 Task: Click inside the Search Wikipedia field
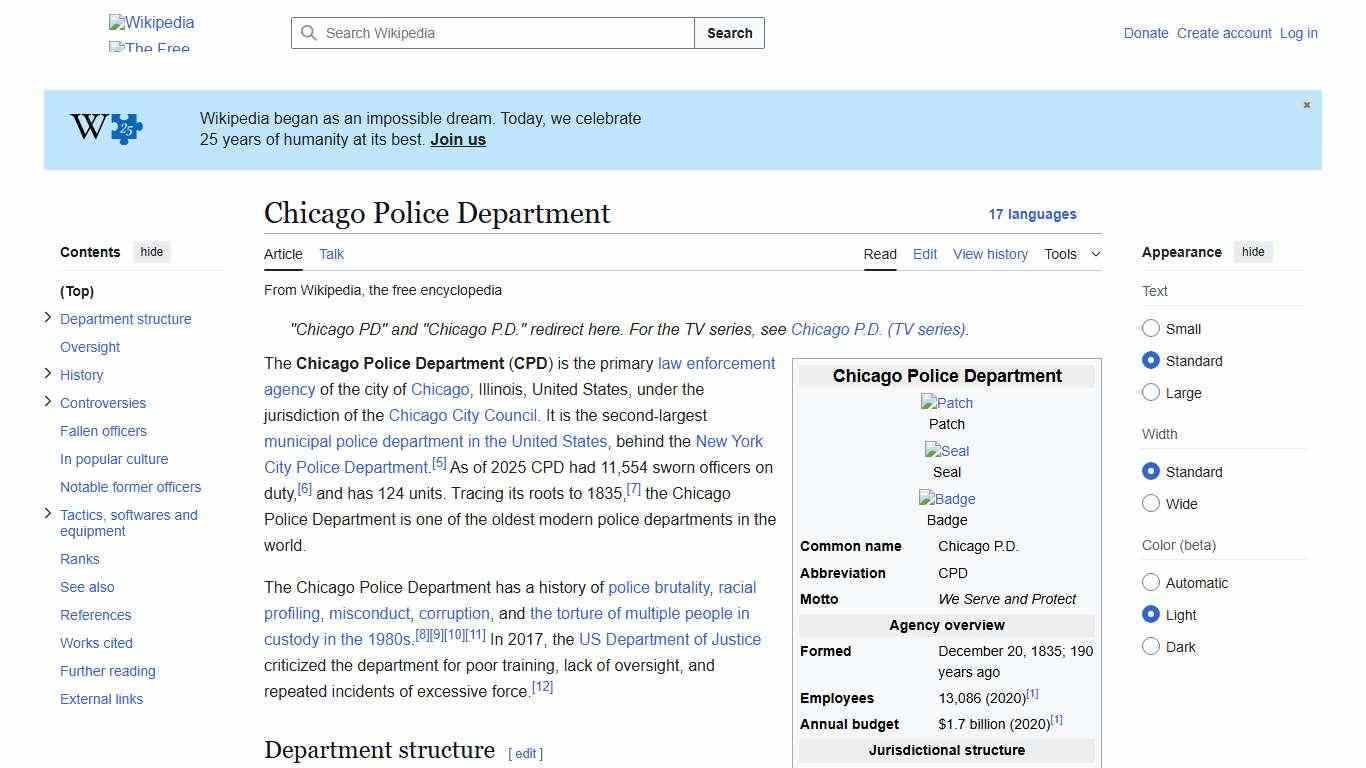(490, 33)
